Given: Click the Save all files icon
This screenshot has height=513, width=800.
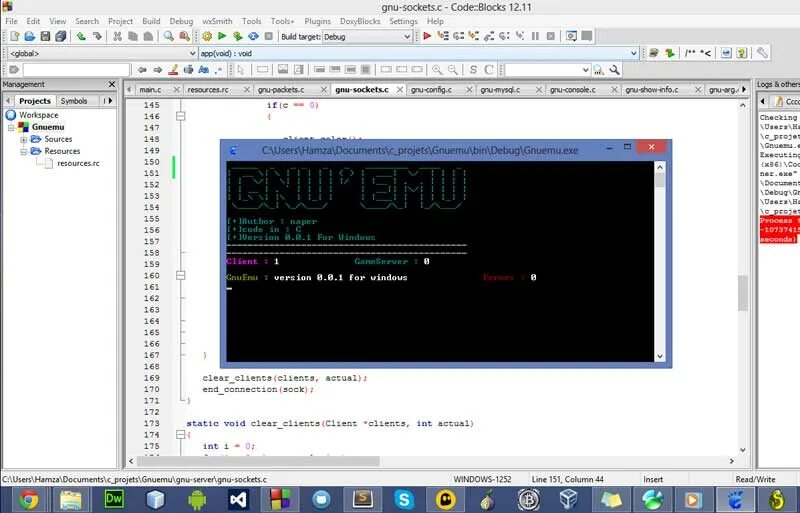Looking at the screenshot, I should 61,36.
